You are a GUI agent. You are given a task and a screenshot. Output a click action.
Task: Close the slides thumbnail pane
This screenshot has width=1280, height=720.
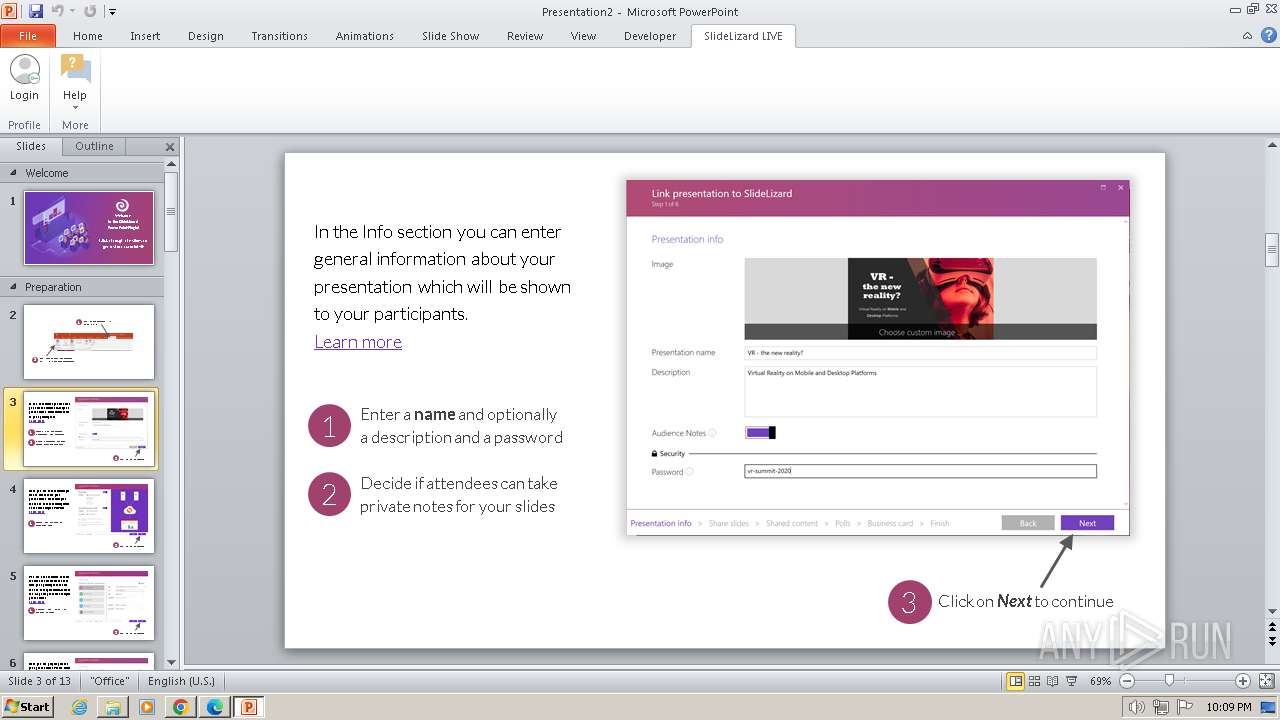tap(170, 146)
